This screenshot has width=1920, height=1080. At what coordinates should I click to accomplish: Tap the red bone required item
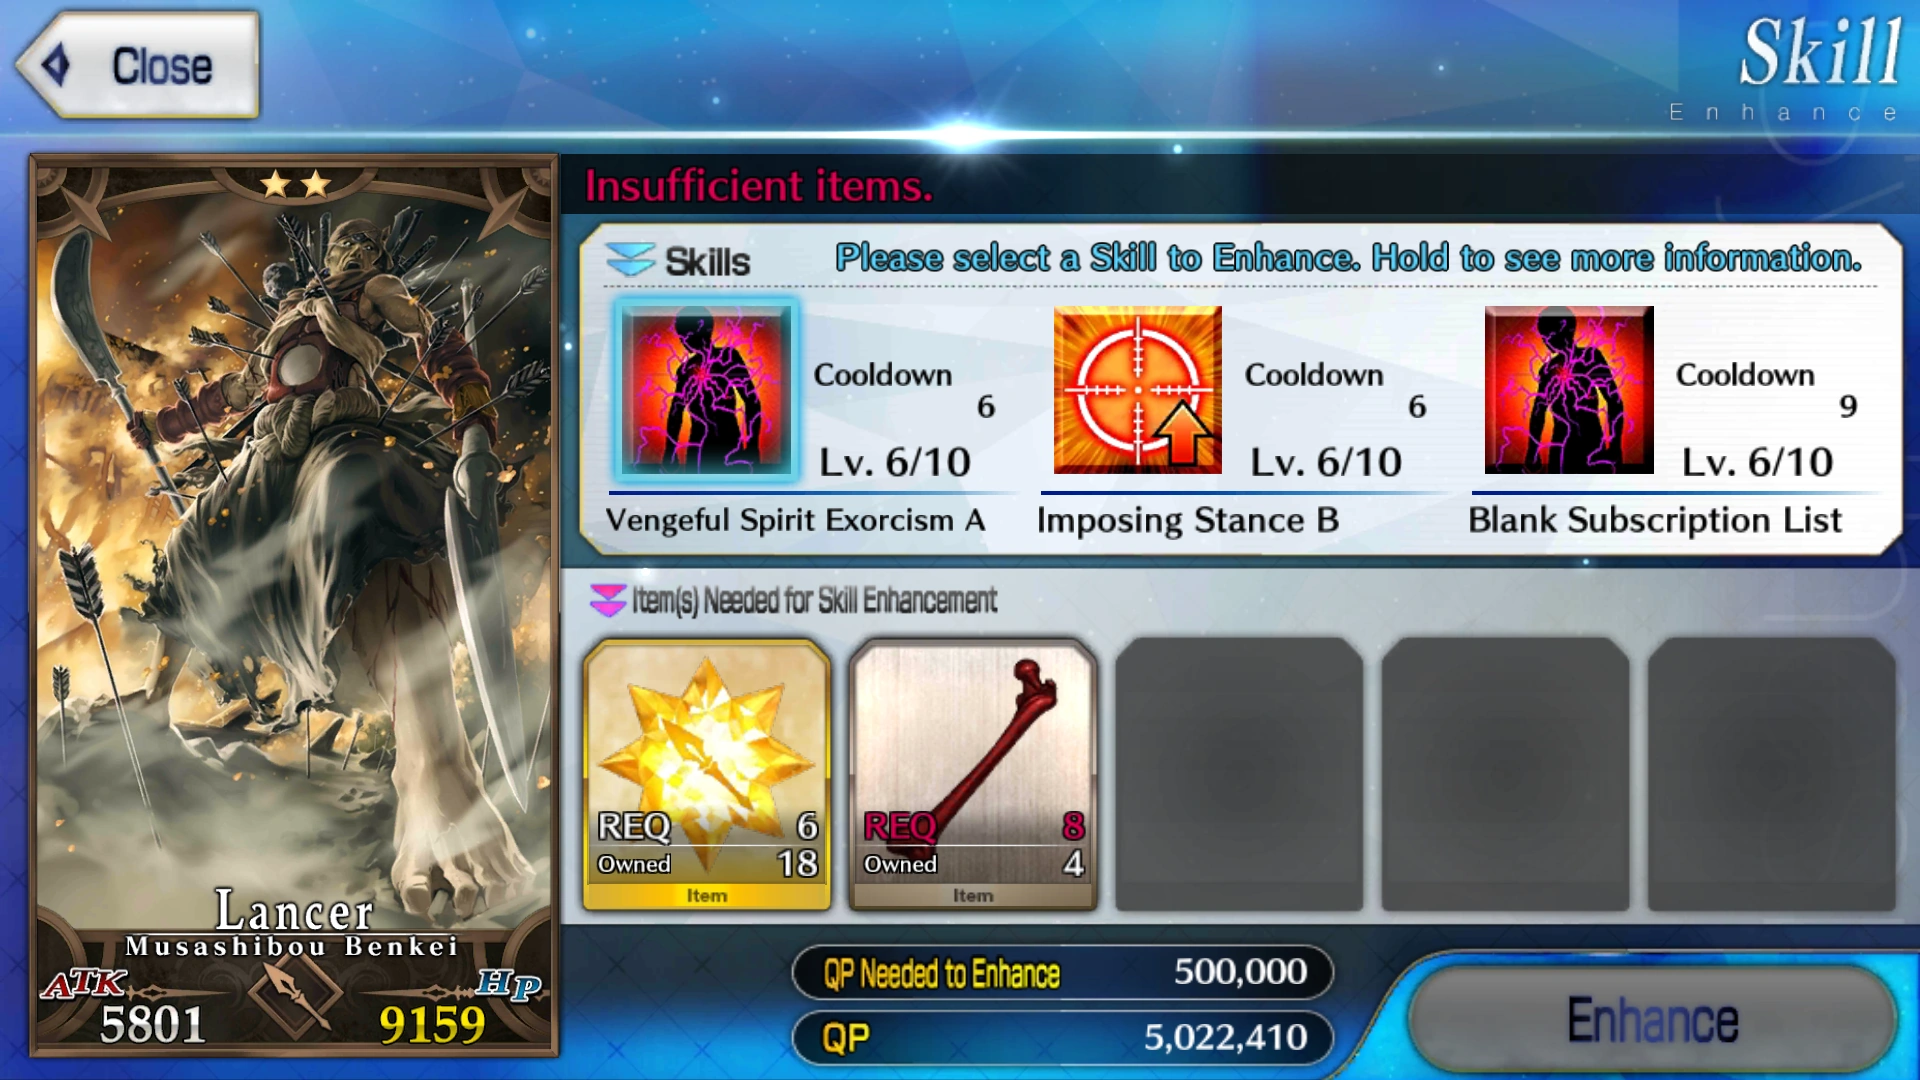tap(973, 775)
